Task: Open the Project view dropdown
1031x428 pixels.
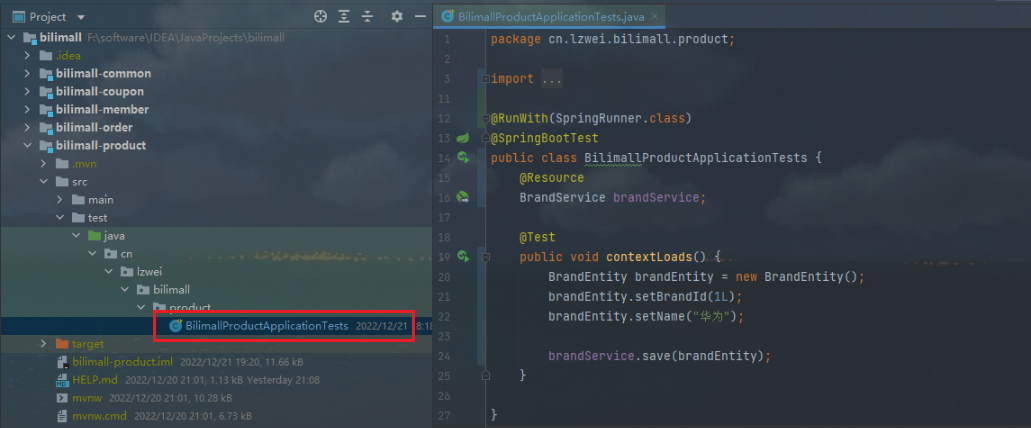Action: (81, 17)
